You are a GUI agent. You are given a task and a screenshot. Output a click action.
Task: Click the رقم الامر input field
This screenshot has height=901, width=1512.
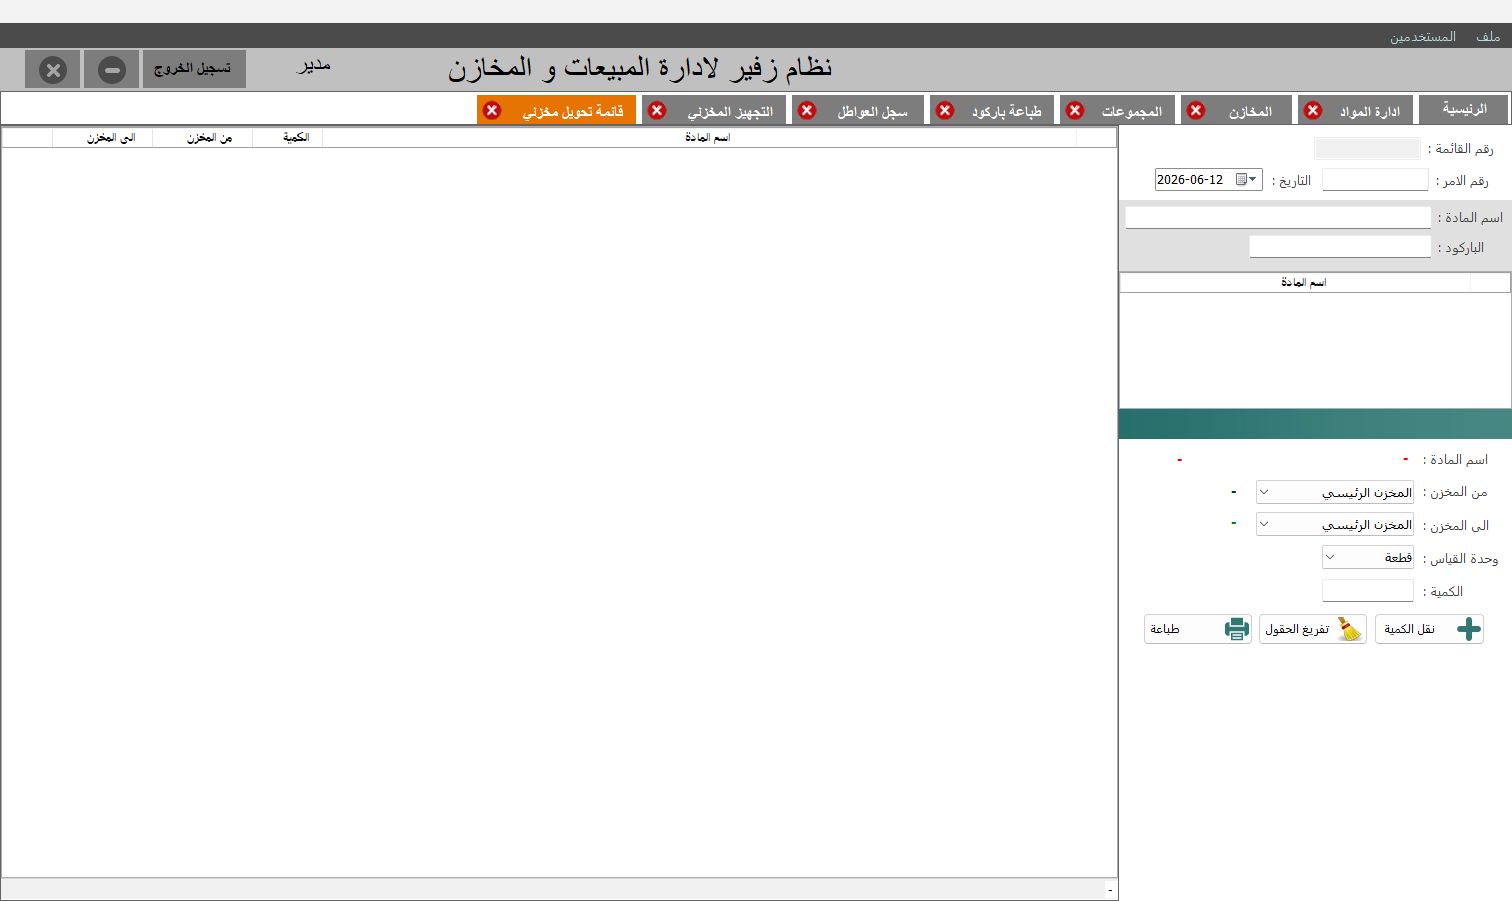click(x=1375, y=180)
